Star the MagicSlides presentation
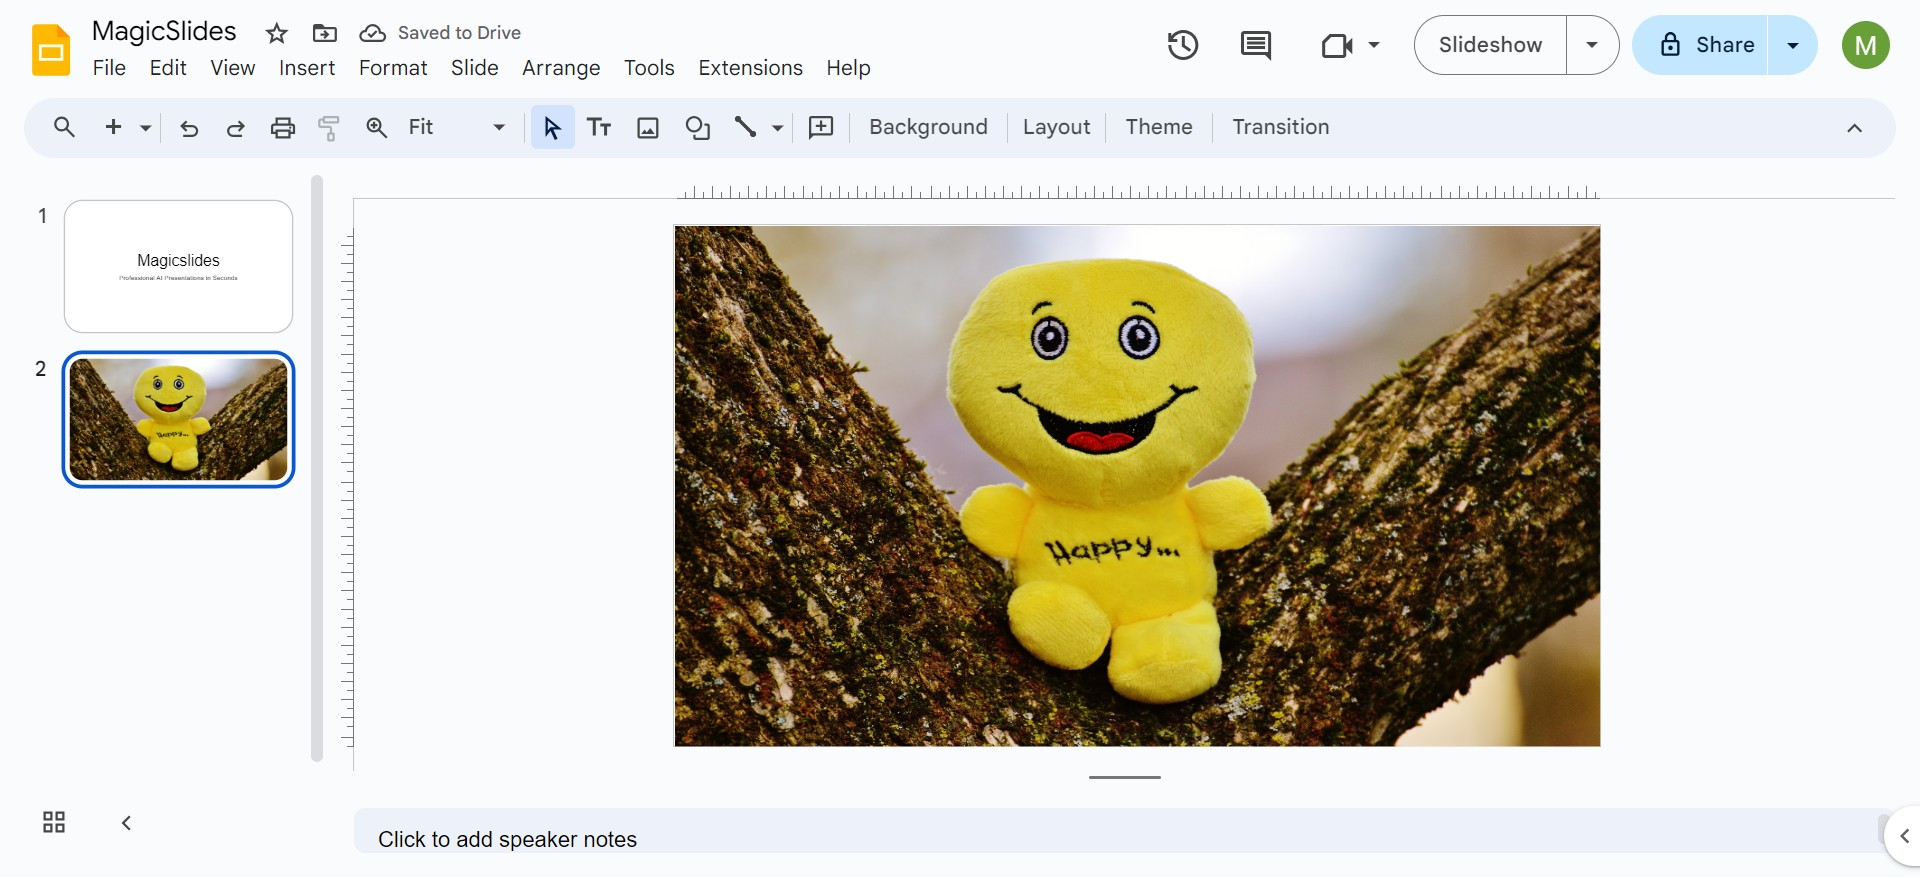Image resolution: width=1920 pixels, height=878 pixels. click(277, 34)
